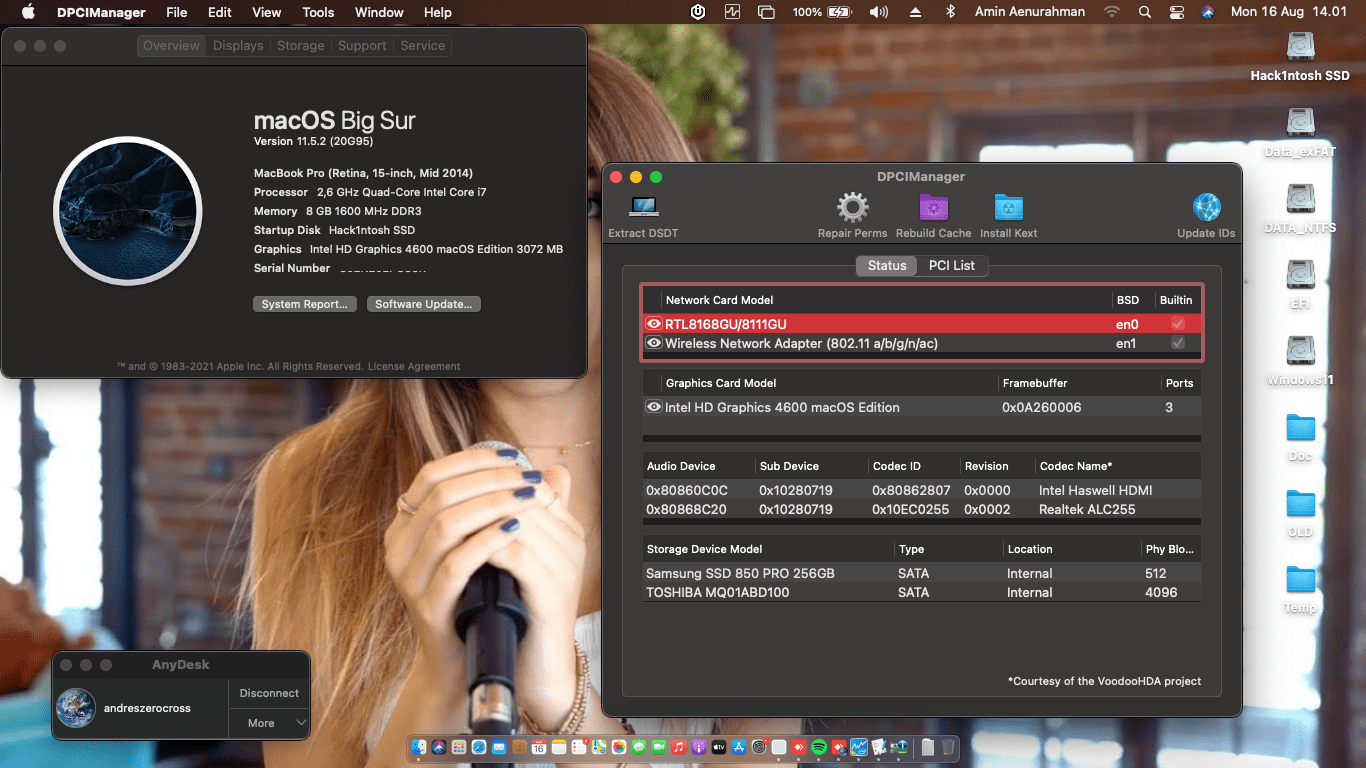
Task: Open the Tools menu
Action: pos(318,12)
